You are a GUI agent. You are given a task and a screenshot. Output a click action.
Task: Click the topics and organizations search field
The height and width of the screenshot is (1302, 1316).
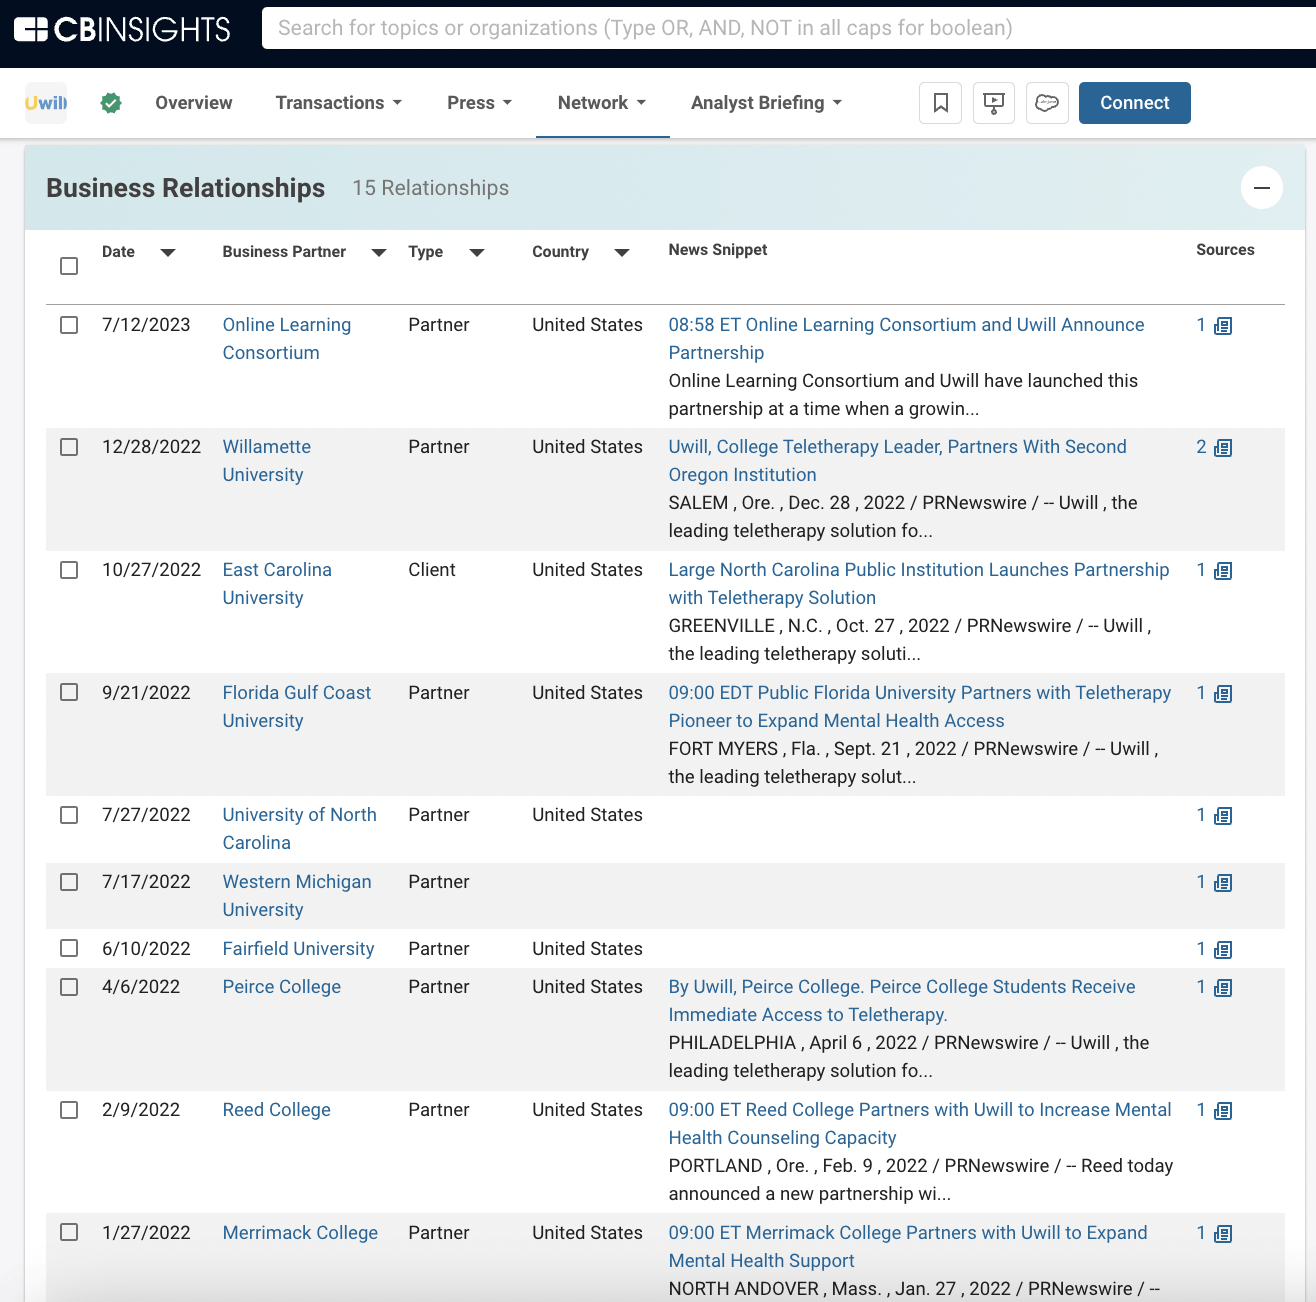click(x=780, y=28)
